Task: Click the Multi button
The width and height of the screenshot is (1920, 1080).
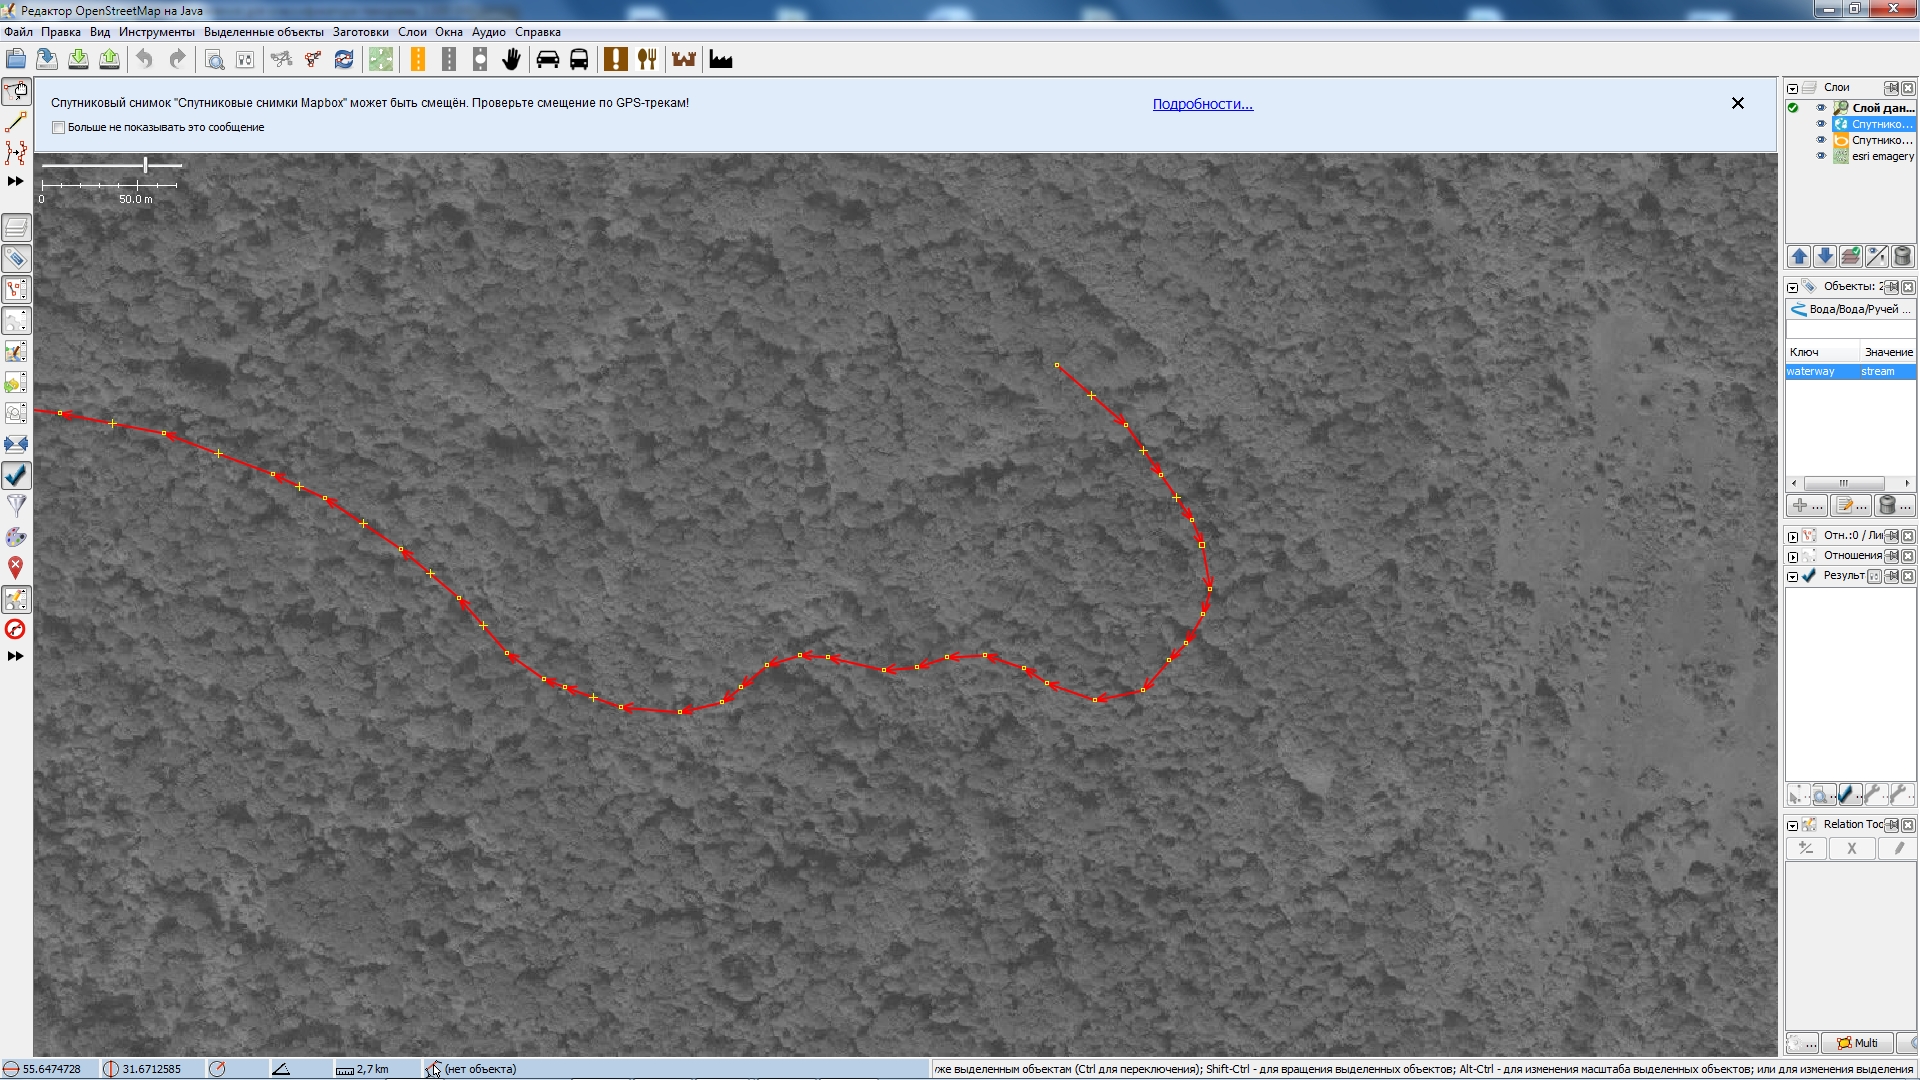Action: coord(1856,1043)
